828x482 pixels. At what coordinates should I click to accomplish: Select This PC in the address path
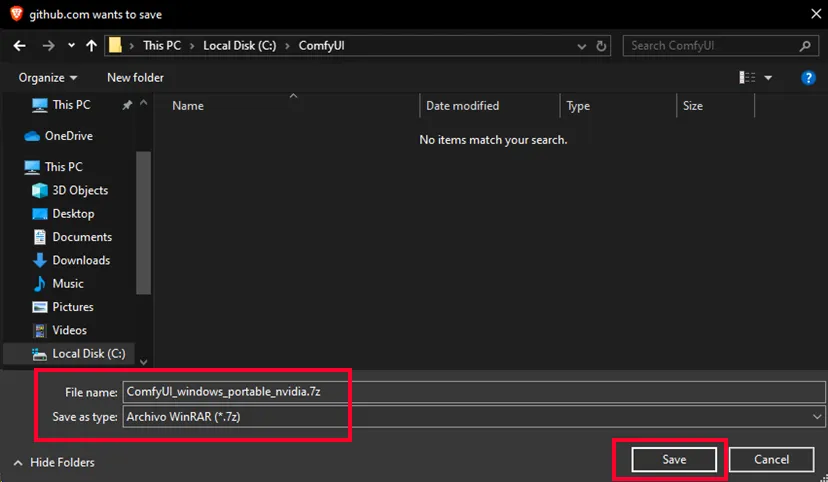(162, 46)
